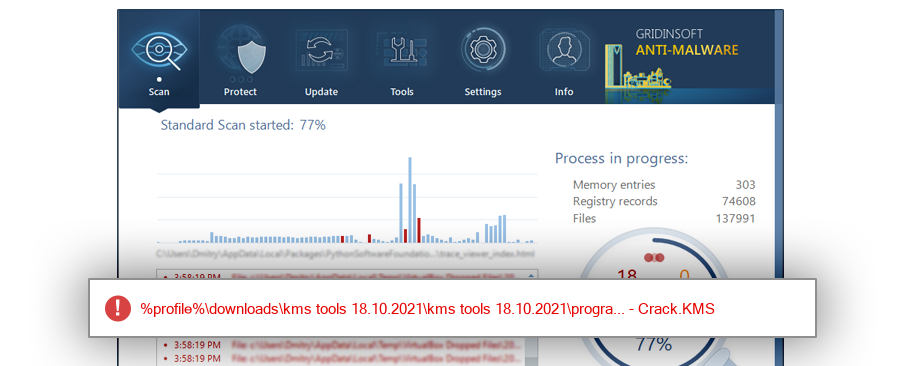The image size is (901, 366).
Task: Select the Settings tab label
Action: [483, 92]
